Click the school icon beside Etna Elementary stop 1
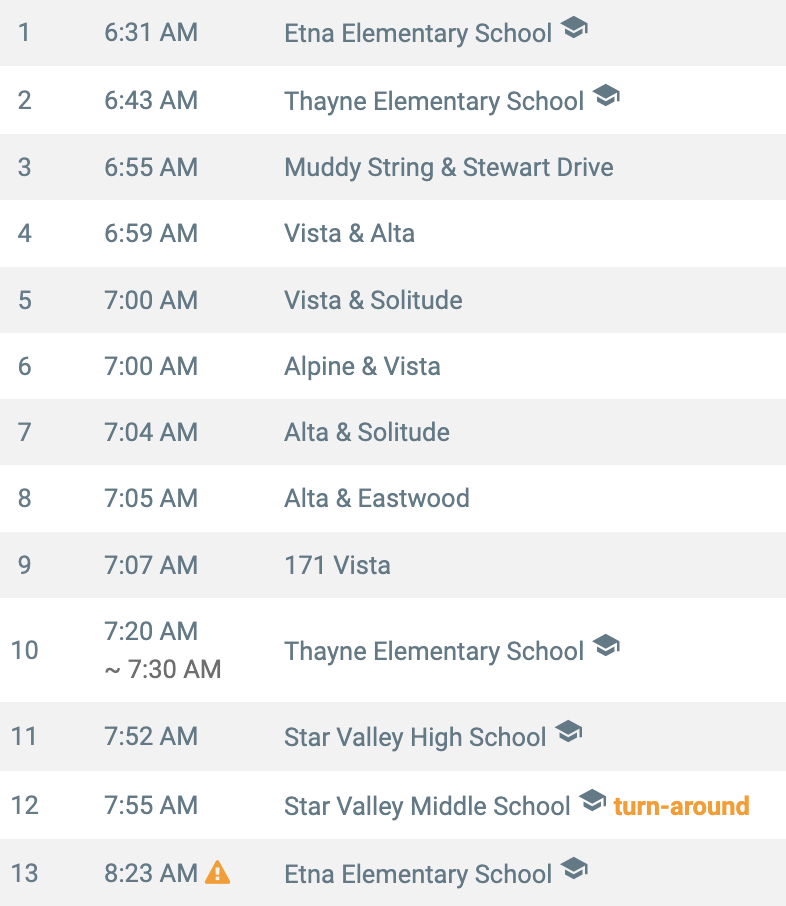786x906 pixels. (574, 28)
